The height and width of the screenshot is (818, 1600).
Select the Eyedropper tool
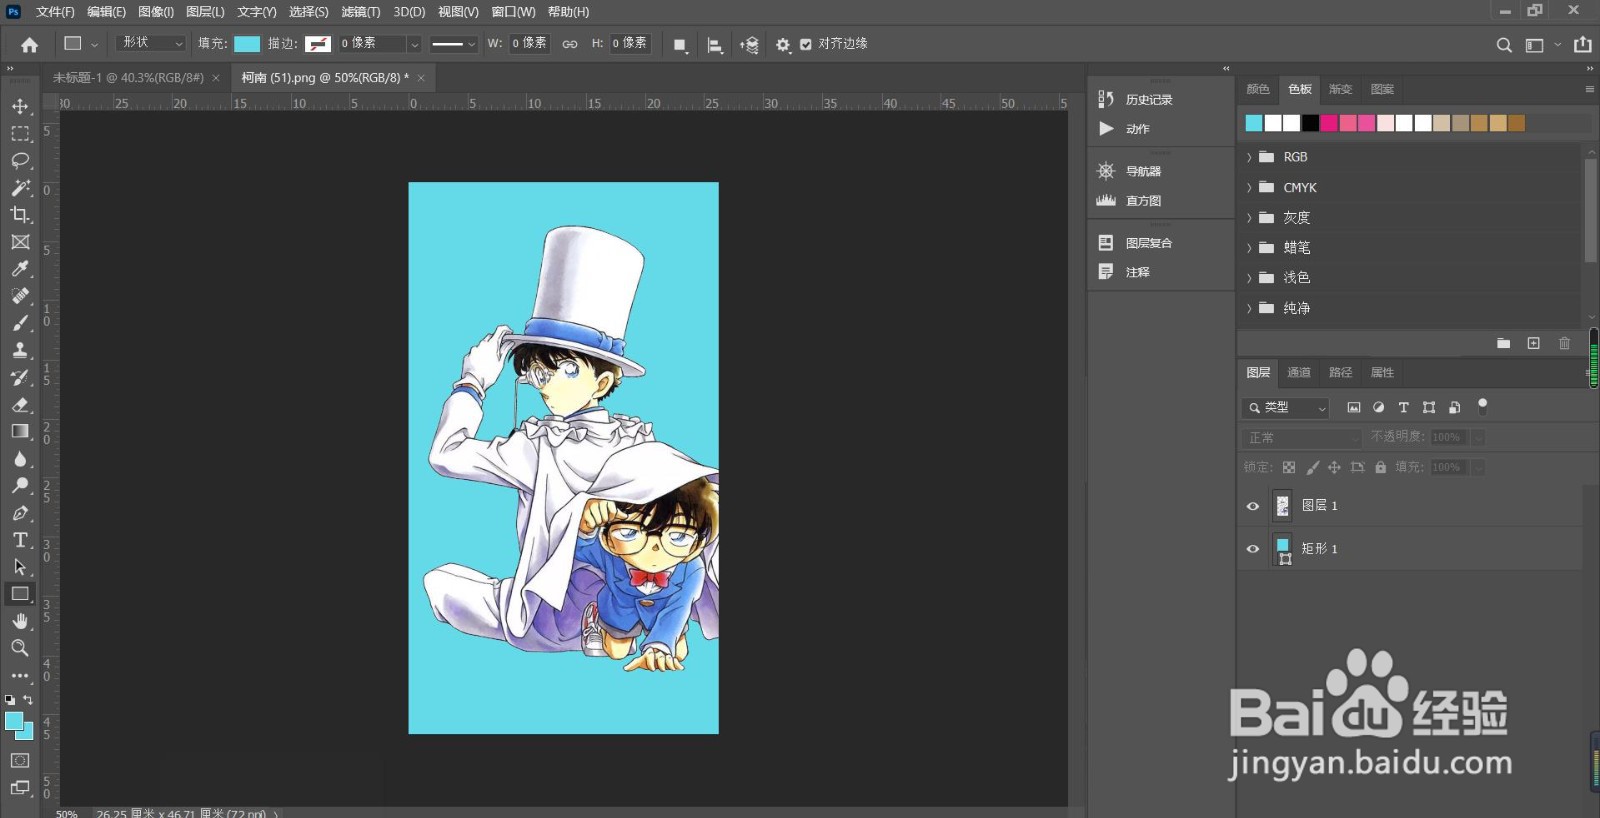coord(20,269)
